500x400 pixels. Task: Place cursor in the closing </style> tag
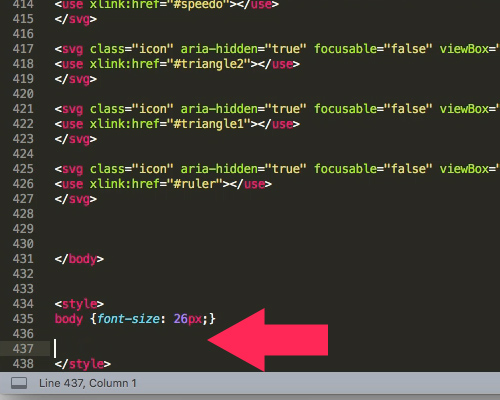coord(83,364)
